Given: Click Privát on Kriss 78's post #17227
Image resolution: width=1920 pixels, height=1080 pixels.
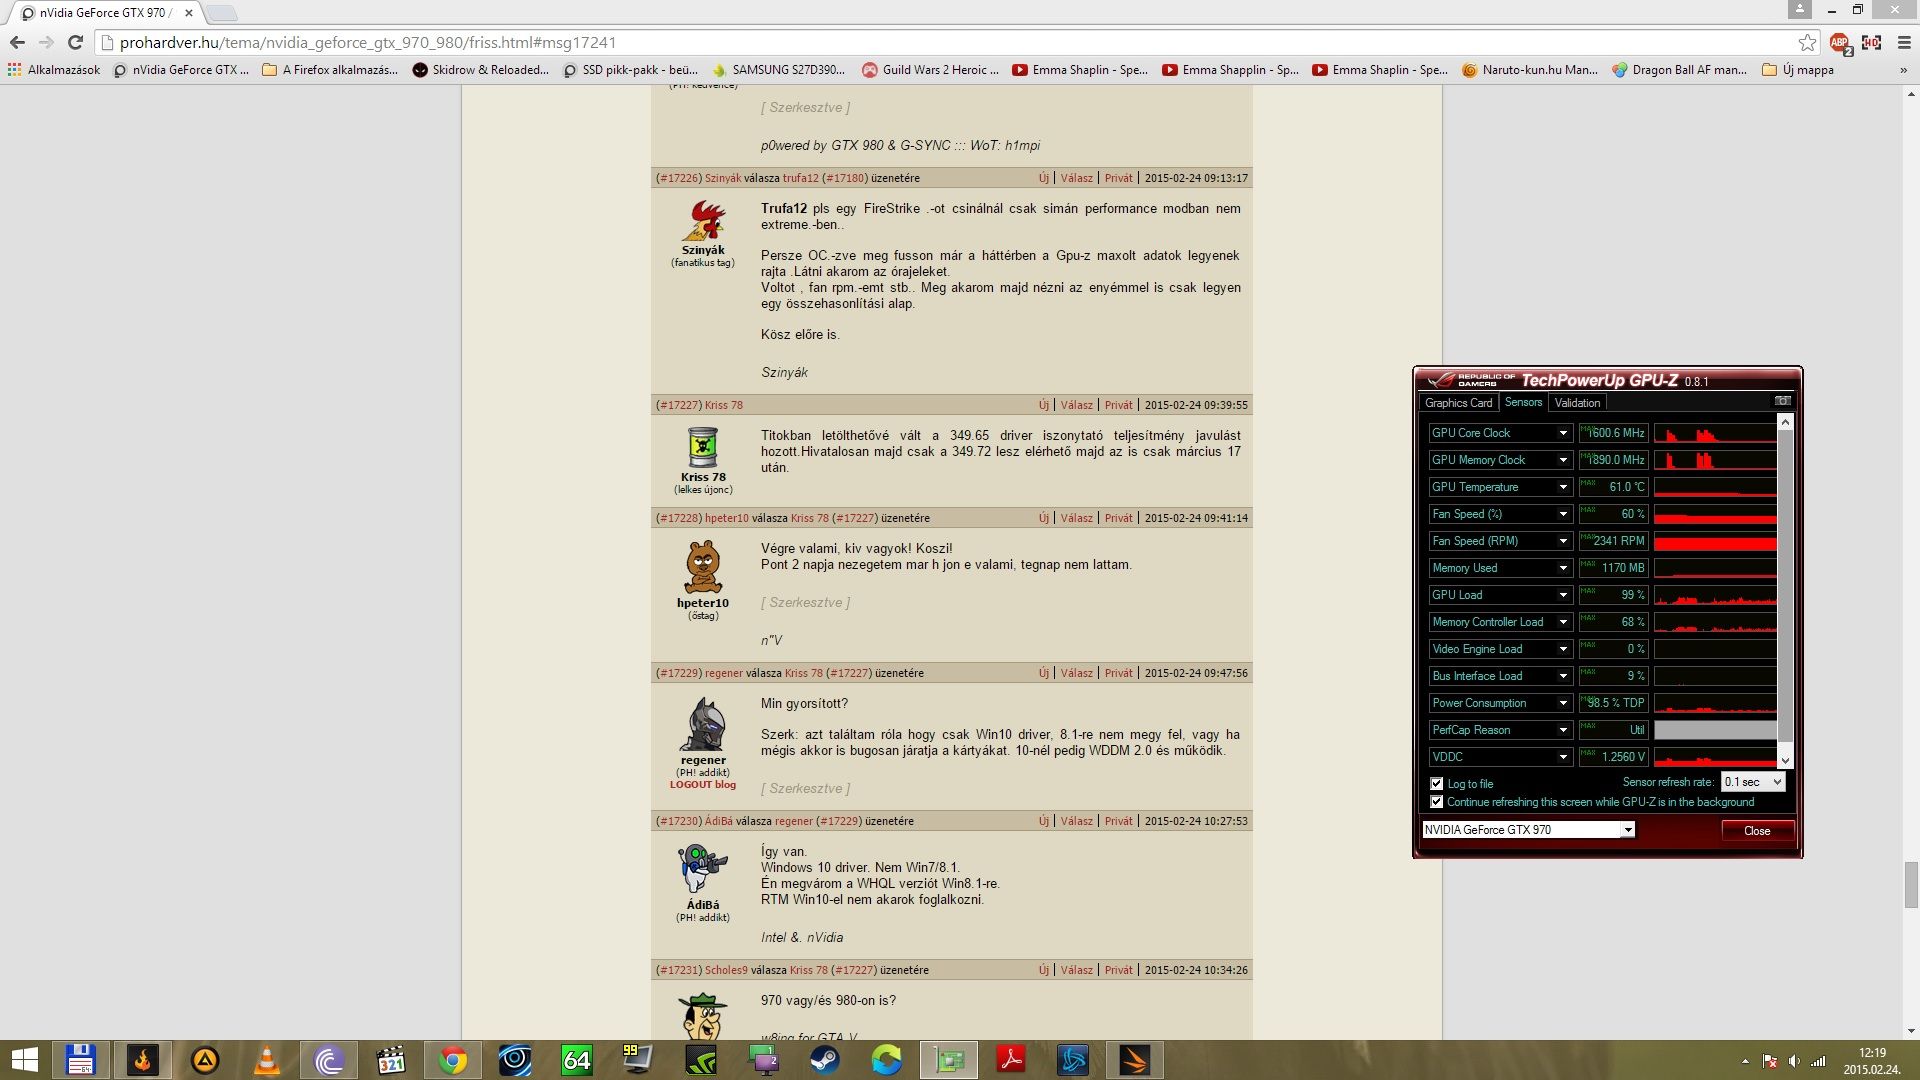Looking at the screenshot, I should tap(1118, 405).
